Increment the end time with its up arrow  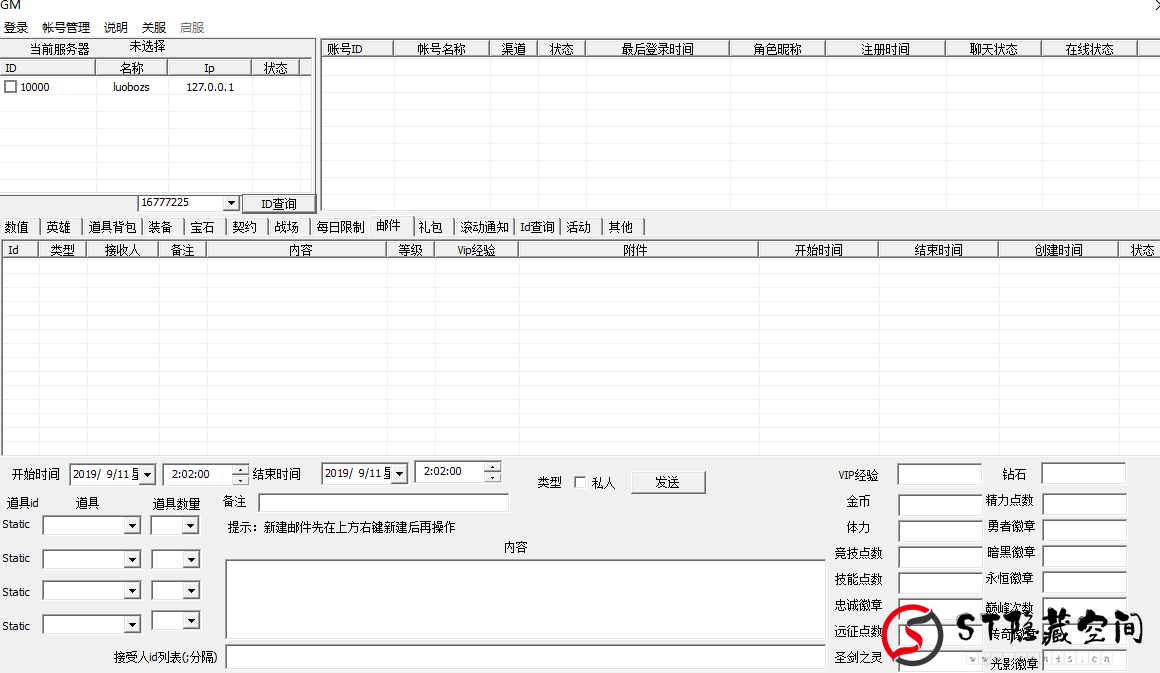coord(492,468)
